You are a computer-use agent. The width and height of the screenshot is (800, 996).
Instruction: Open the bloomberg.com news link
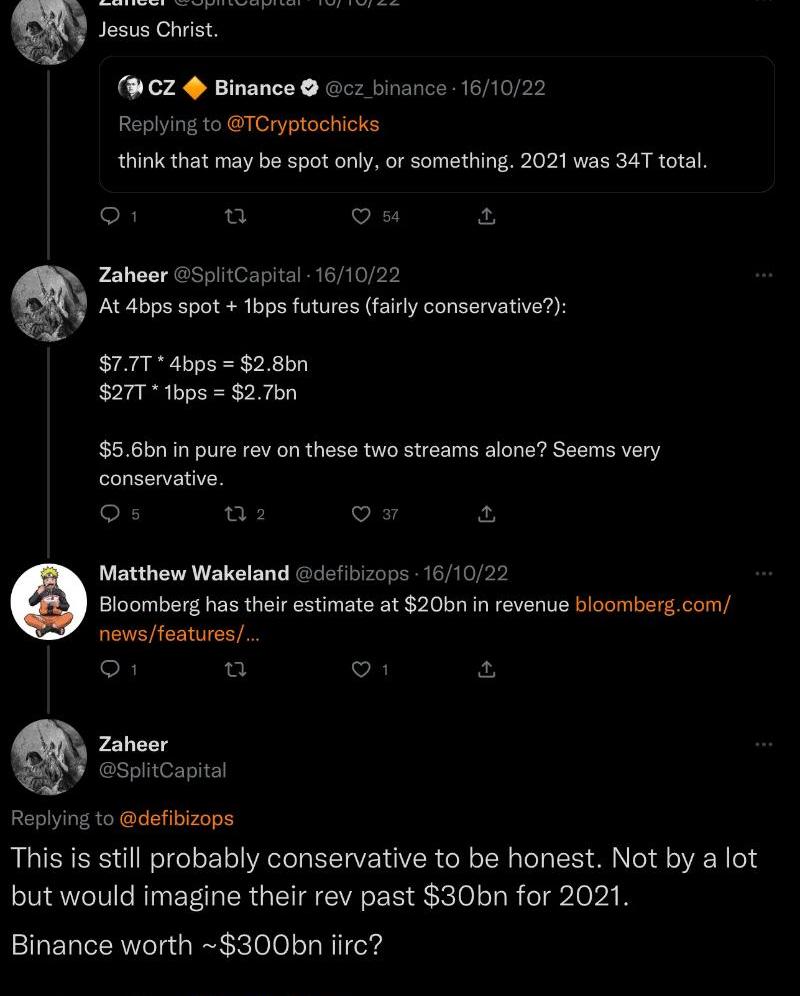[652, 605]
